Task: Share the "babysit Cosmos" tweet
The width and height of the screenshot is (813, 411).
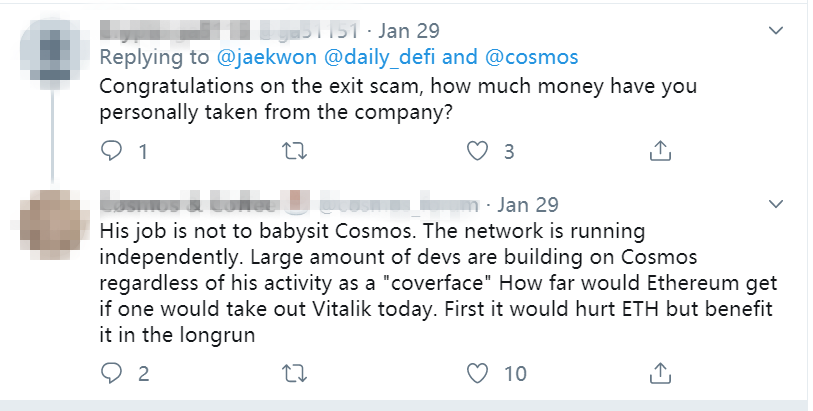Action: (660, 374)
